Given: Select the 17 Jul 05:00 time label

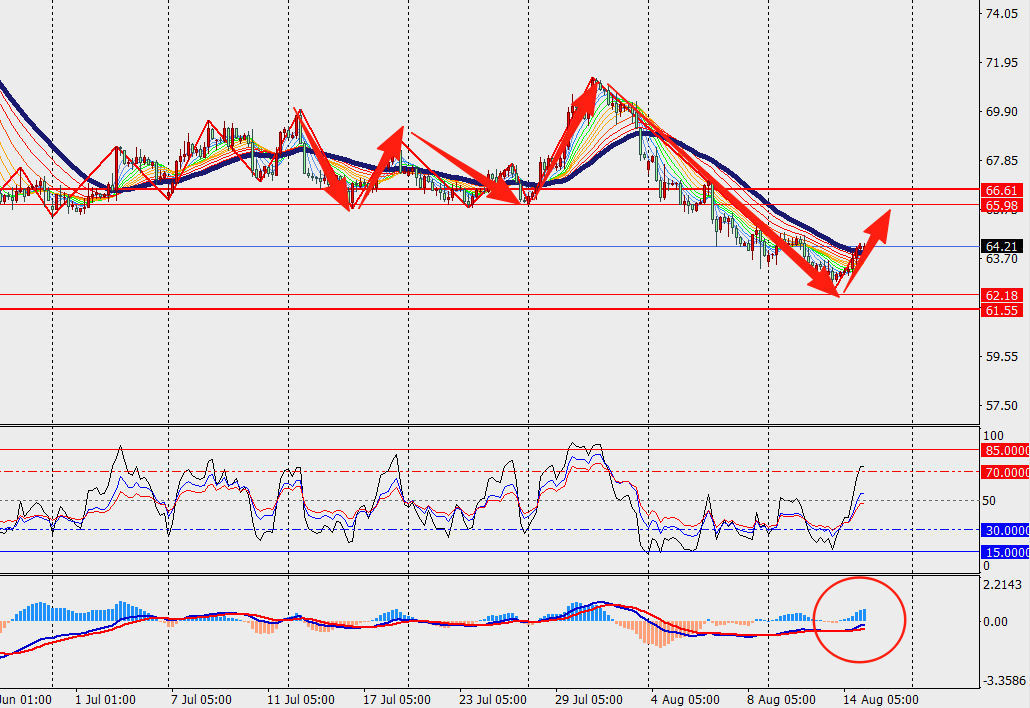Looking at the screenshot, I should (x=397, y=699).
